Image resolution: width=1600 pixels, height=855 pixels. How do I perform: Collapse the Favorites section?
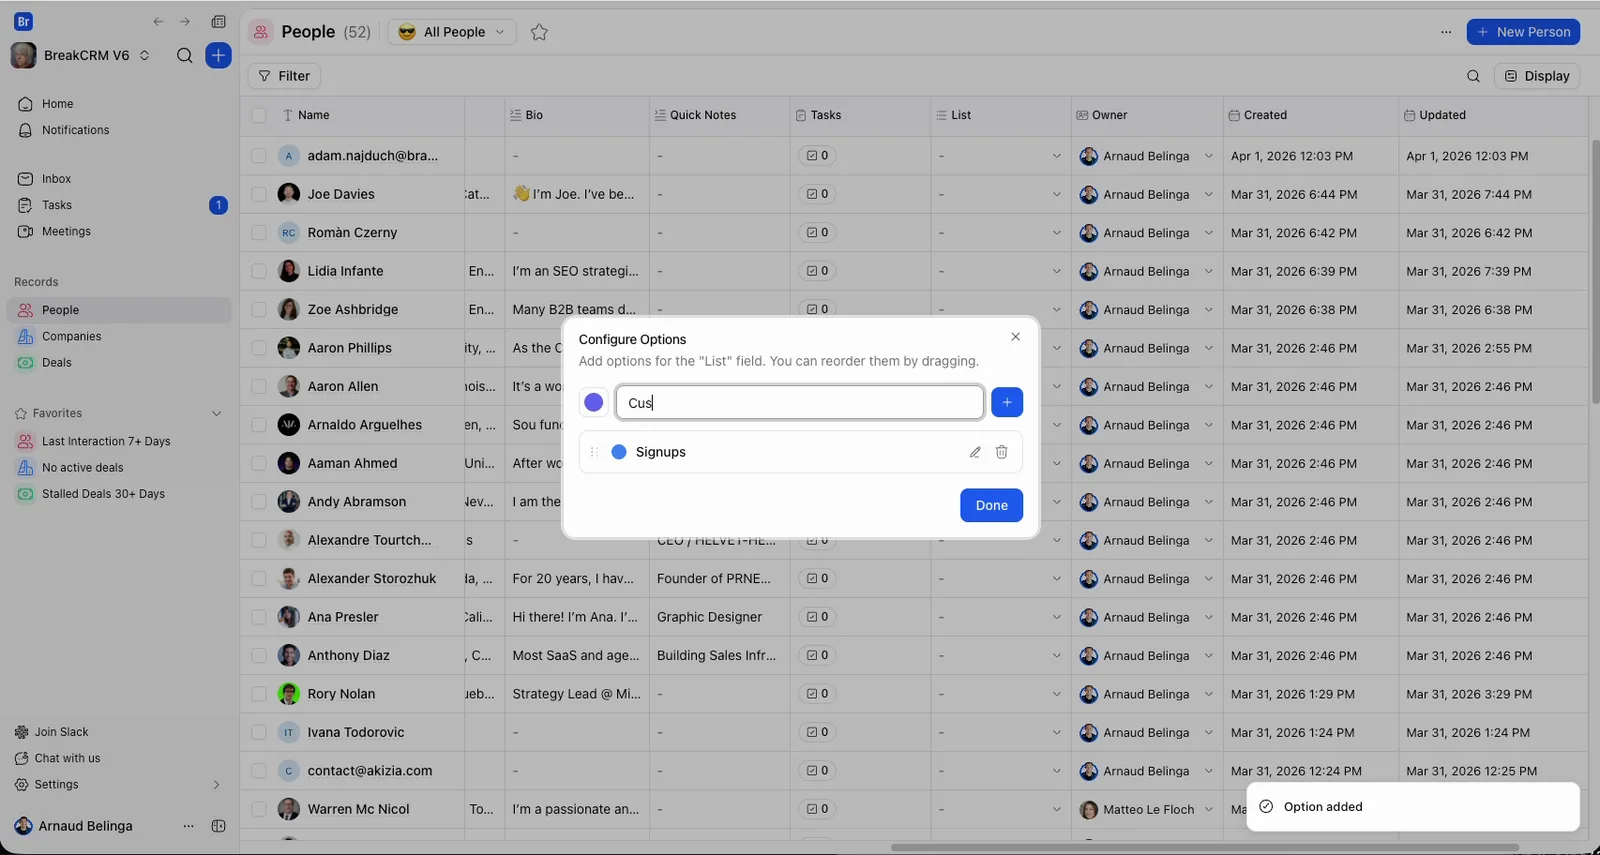pyautogui.click(x=216, y=413)
